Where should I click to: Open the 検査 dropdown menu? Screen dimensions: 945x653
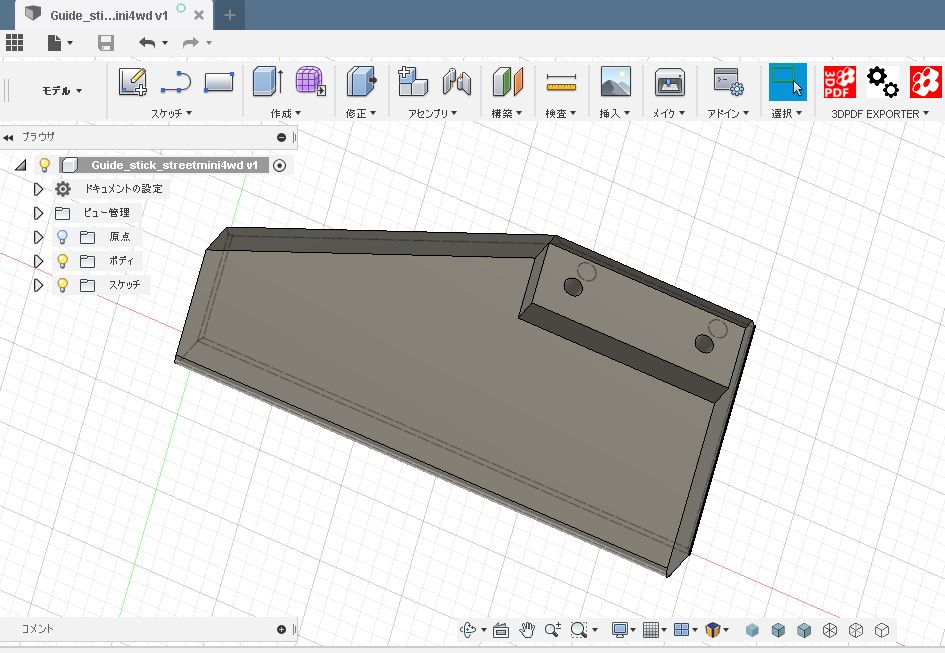[560, 113]
